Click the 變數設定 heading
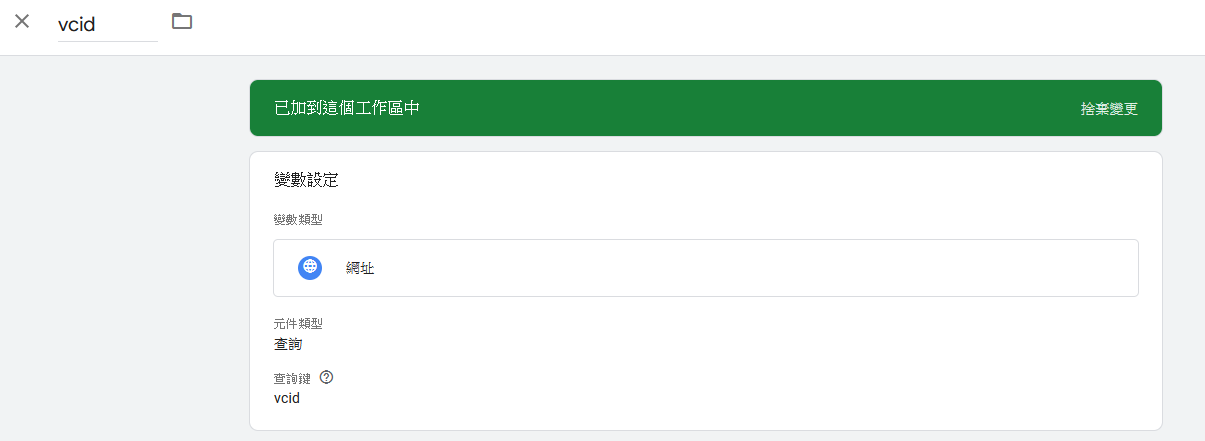The width and height of the screenshot is (1205, 441). point(306,181)
